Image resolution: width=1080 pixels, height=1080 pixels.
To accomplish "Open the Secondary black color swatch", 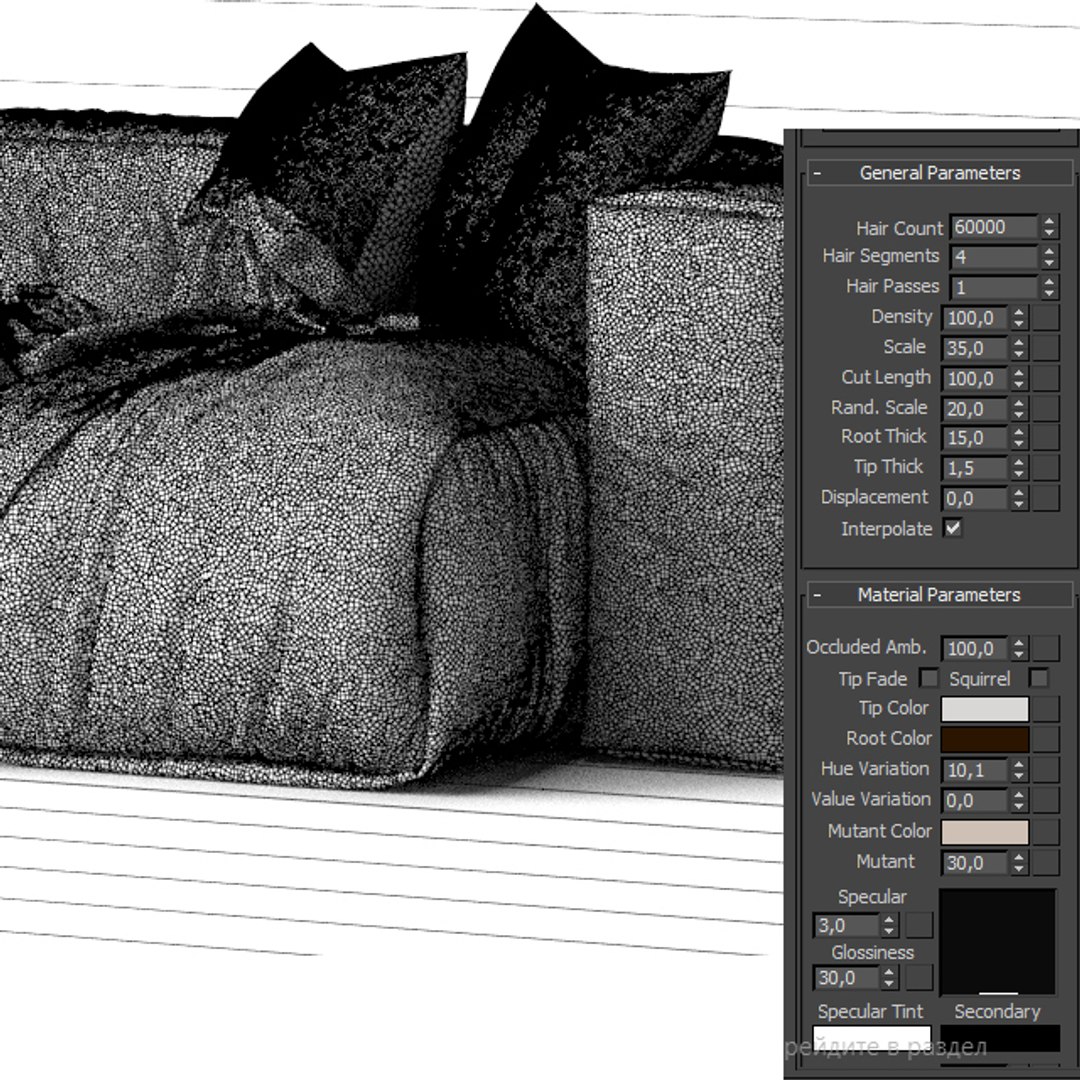I will tap(1000, 1039).
